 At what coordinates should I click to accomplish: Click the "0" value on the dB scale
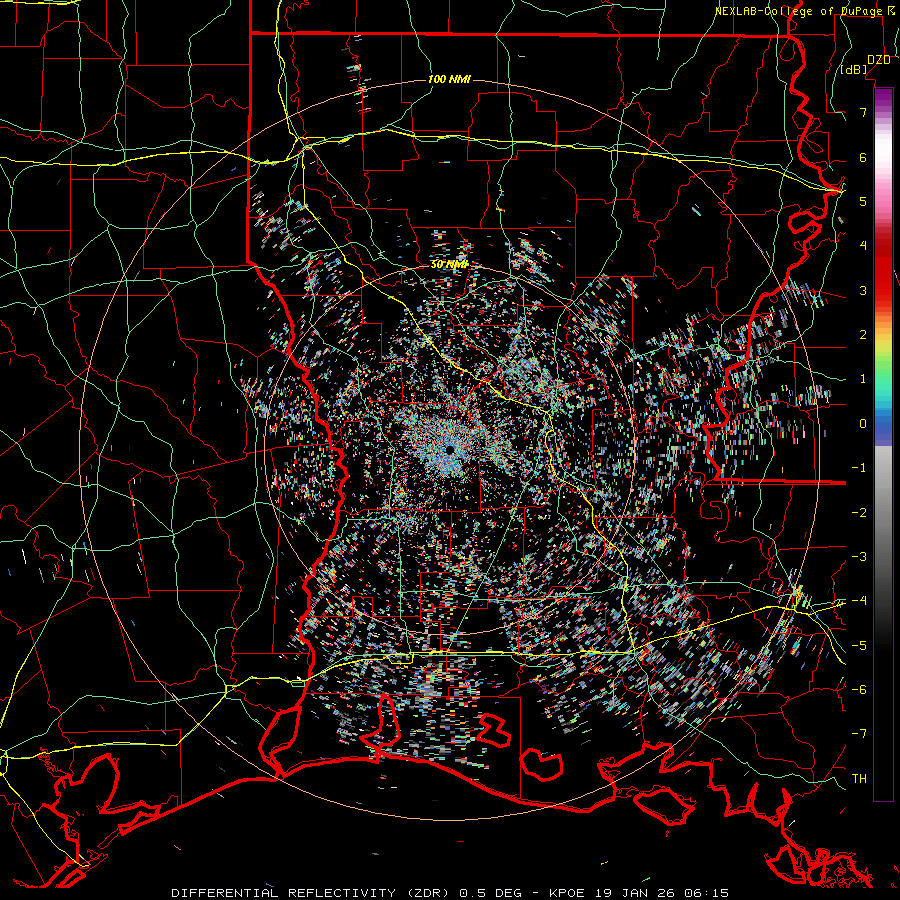(863, 424)
